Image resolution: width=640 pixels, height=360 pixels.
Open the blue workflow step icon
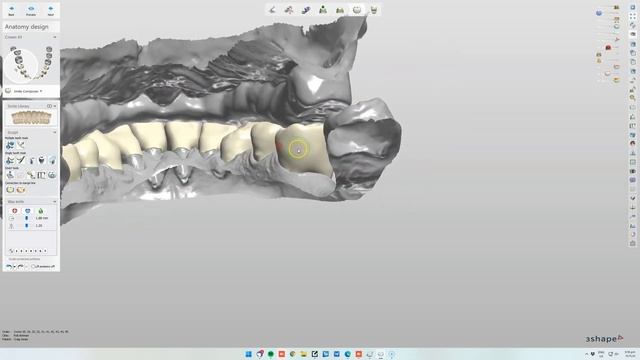[306, 10]
